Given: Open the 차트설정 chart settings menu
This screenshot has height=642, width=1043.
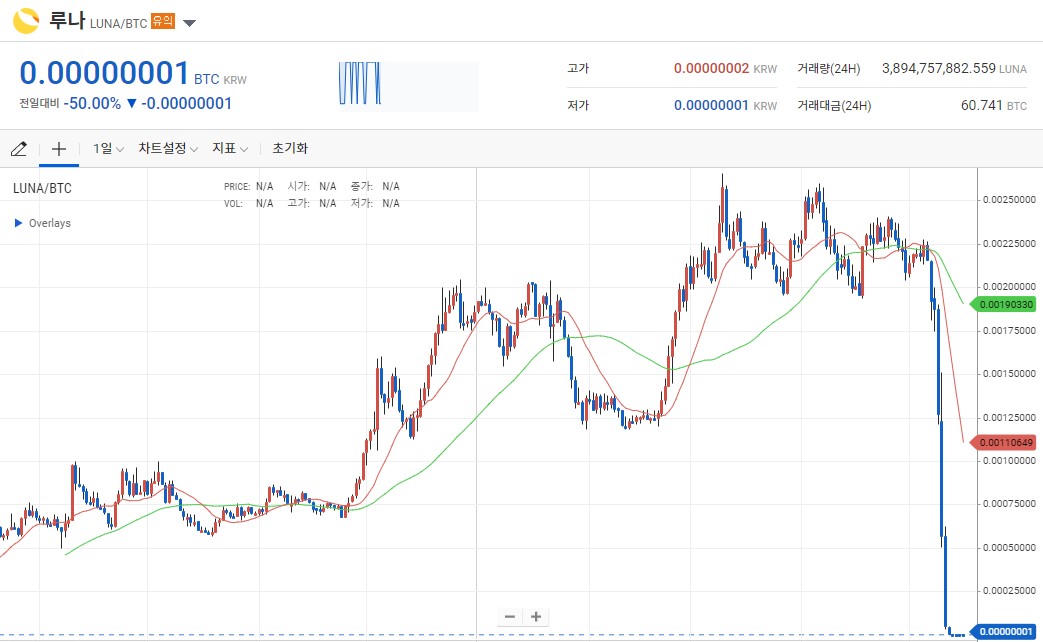Looking at the screenshot, I should (x=168, y=148).
